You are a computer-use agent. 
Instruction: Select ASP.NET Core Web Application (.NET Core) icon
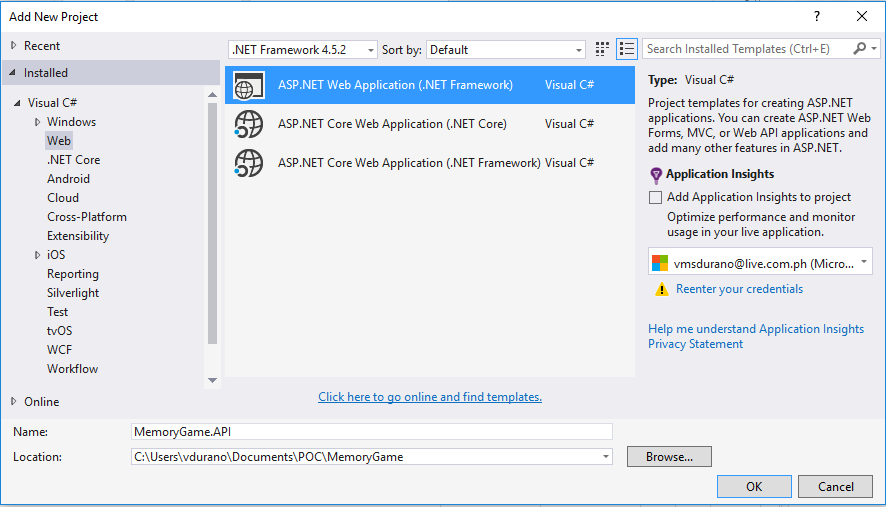[x=249, y=124]
